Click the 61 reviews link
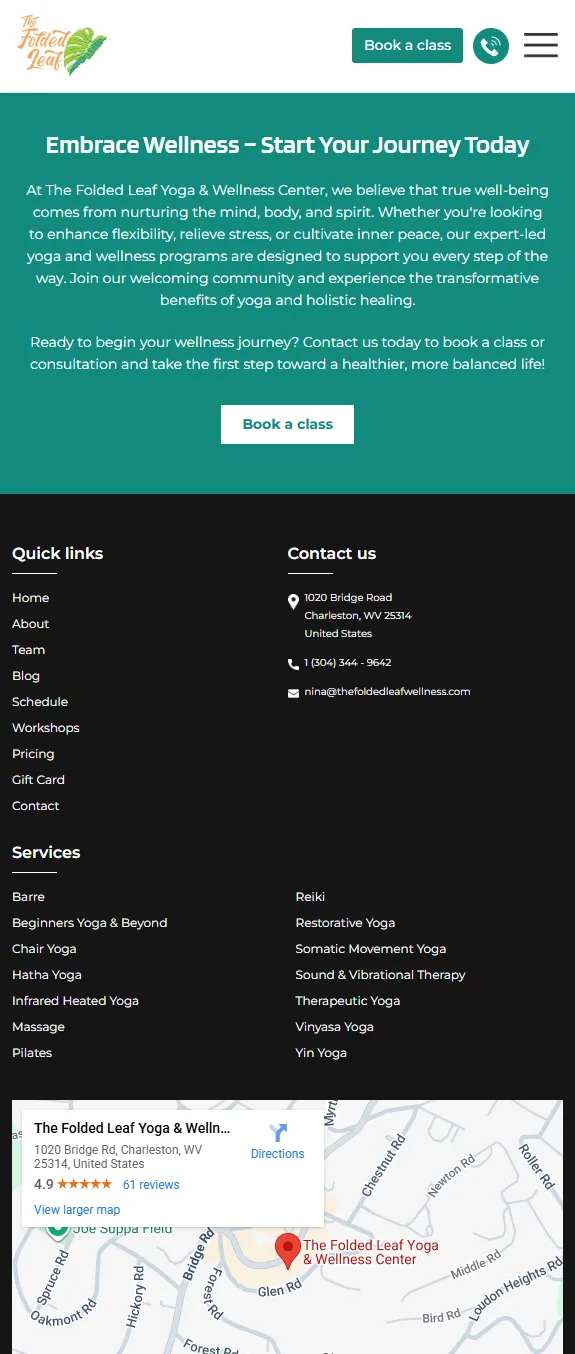575x1354 pixels. coord(151,1185)
